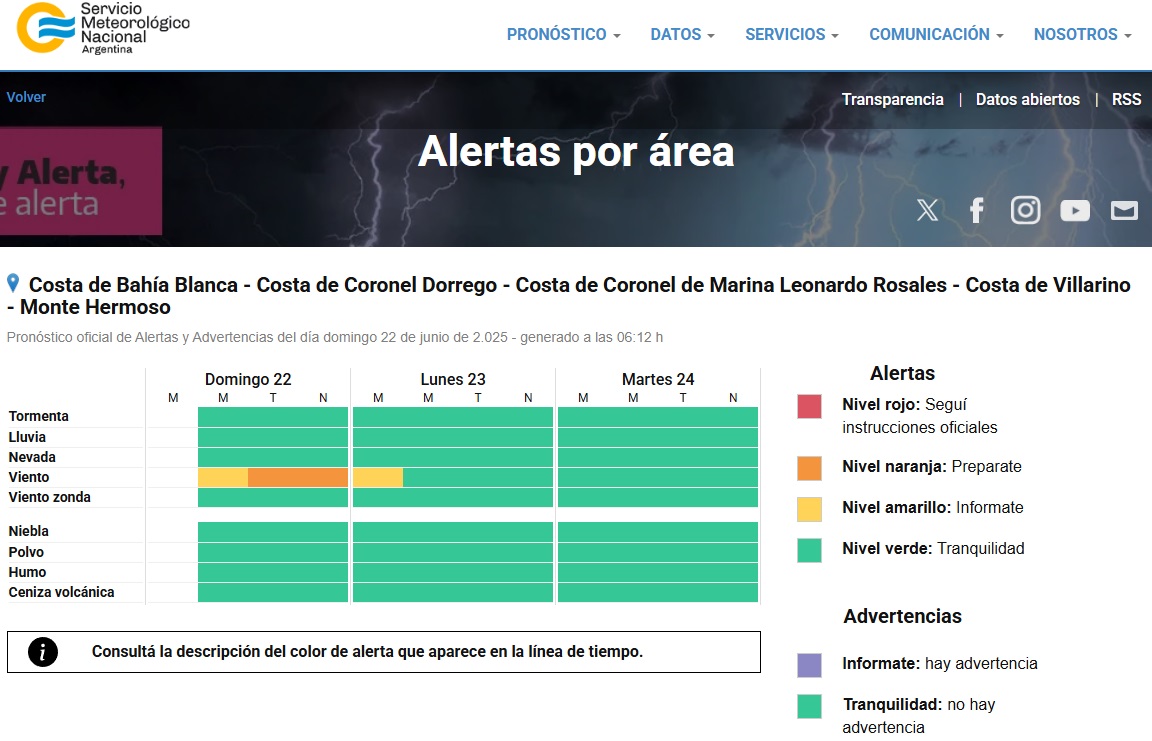Click the Alertas legend heading
Viewport: 1152px width, 741px height.
(902, 373)
